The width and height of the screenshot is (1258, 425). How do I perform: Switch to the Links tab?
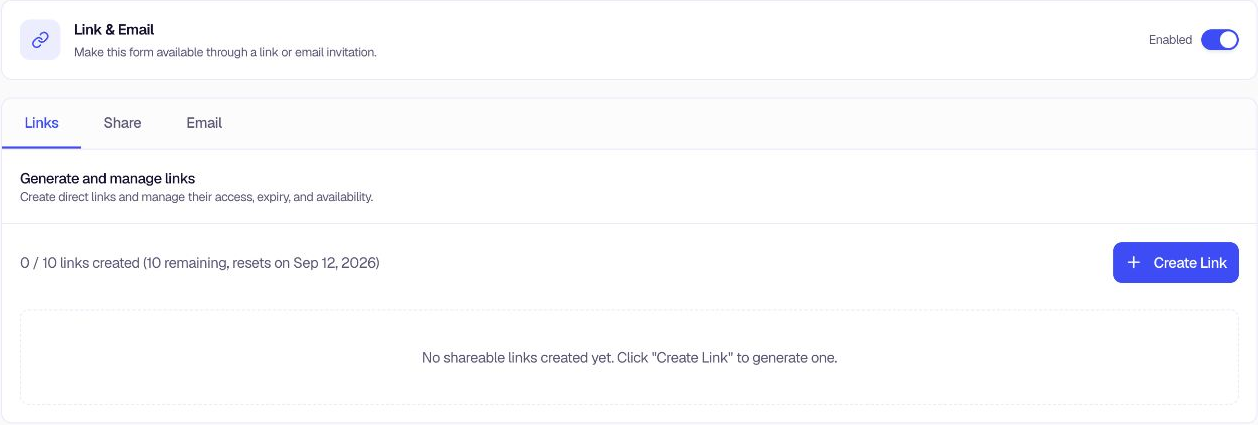click(x=42, y=123)
